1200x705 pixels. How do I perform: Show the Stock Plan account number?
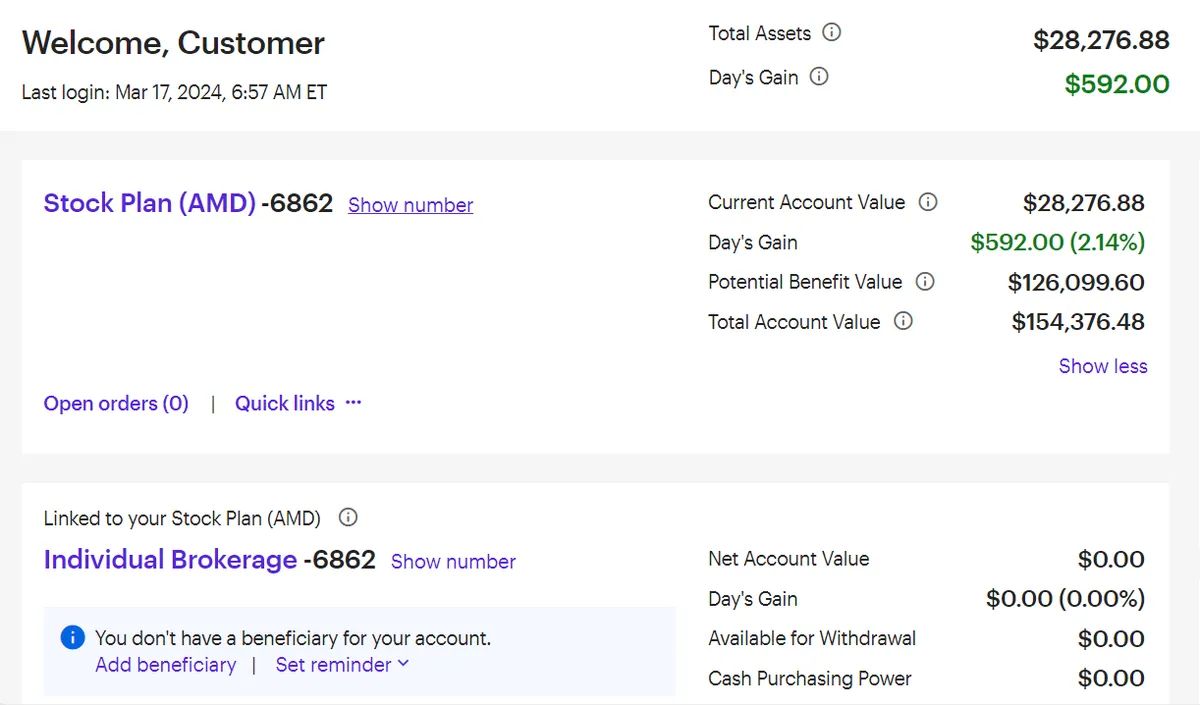(410, 205)
